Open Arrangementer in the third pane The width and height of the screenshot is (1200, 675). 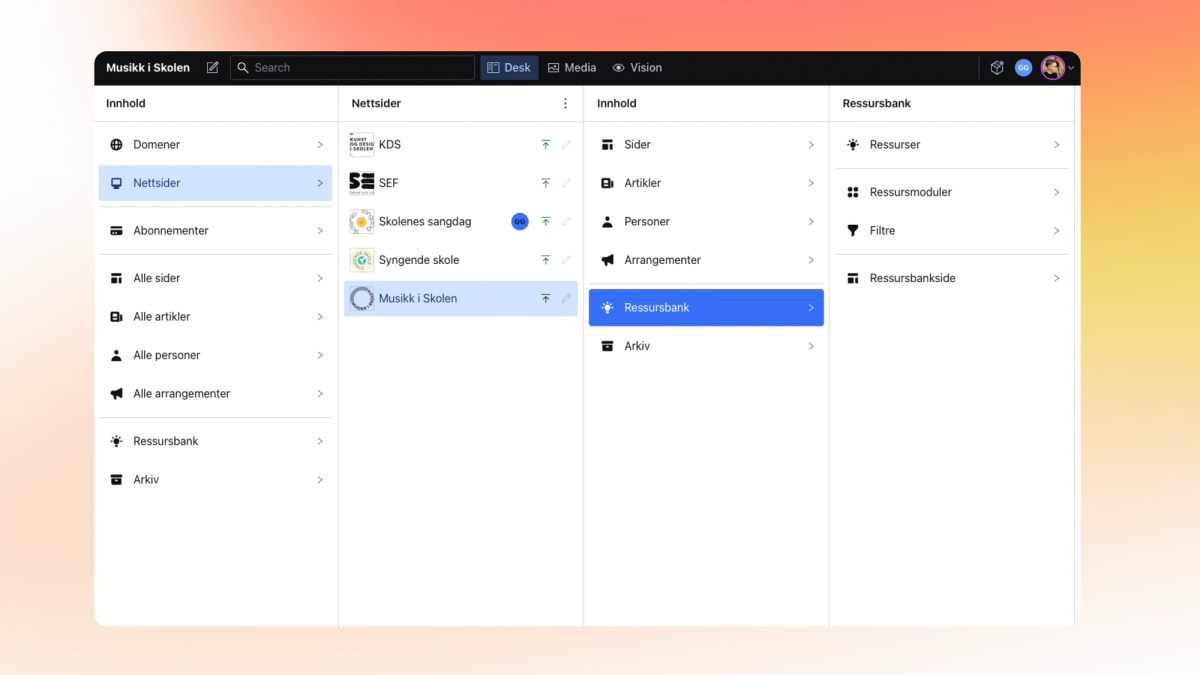(706, 260)
